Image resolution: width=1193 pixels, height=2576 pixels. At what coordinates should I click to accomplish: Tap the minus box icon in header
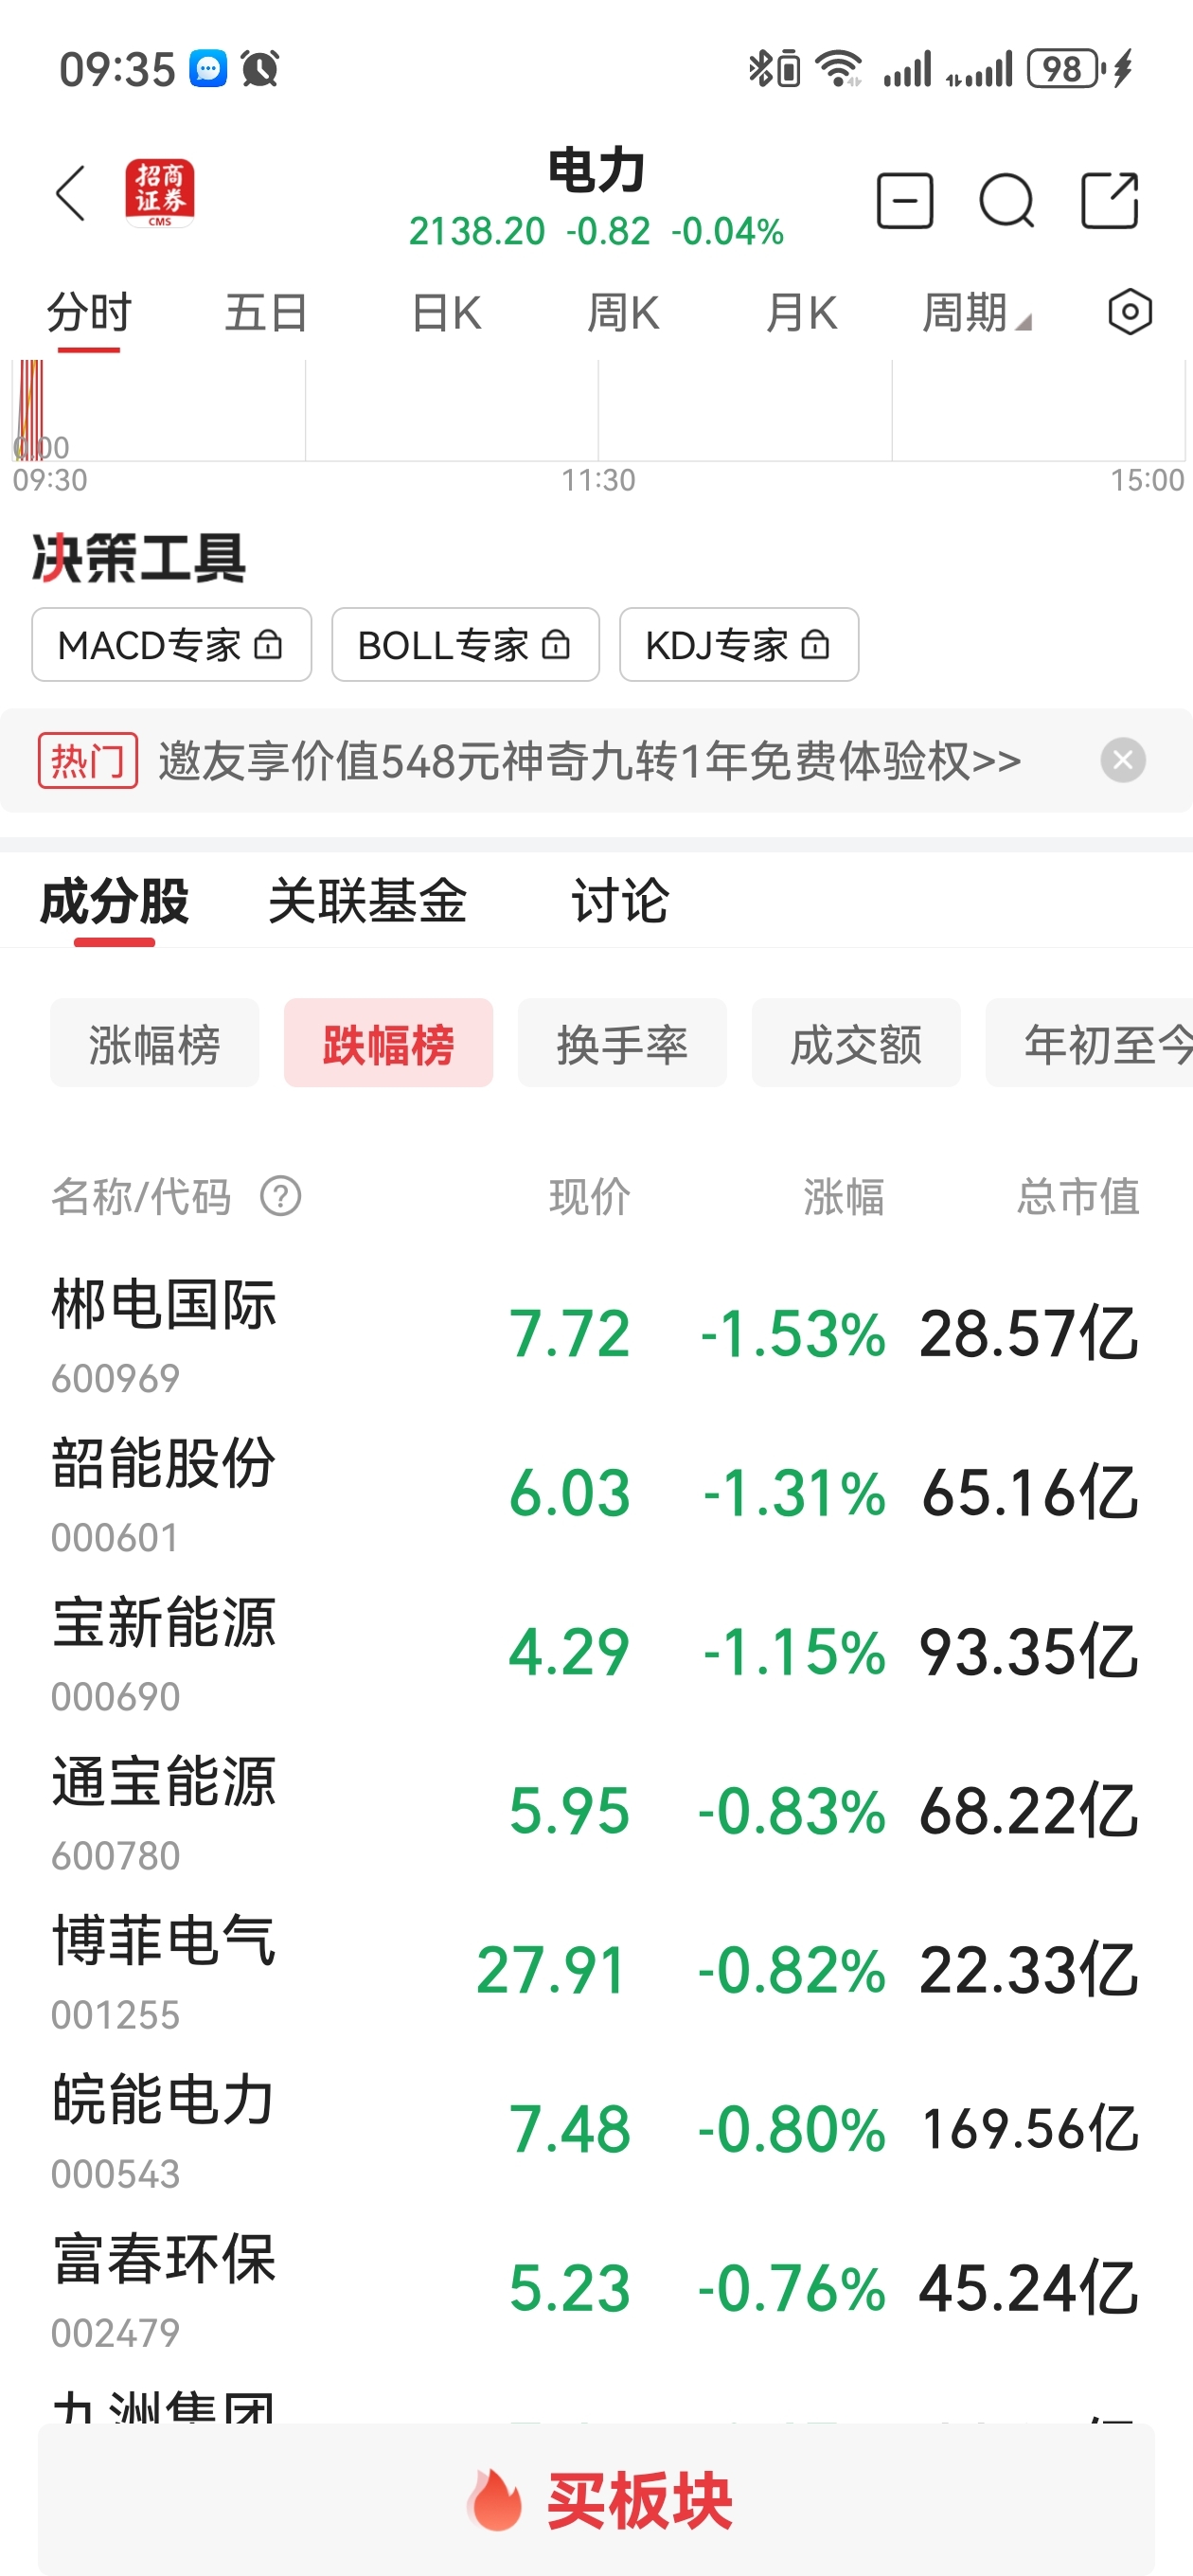click(x=905, y=201)
